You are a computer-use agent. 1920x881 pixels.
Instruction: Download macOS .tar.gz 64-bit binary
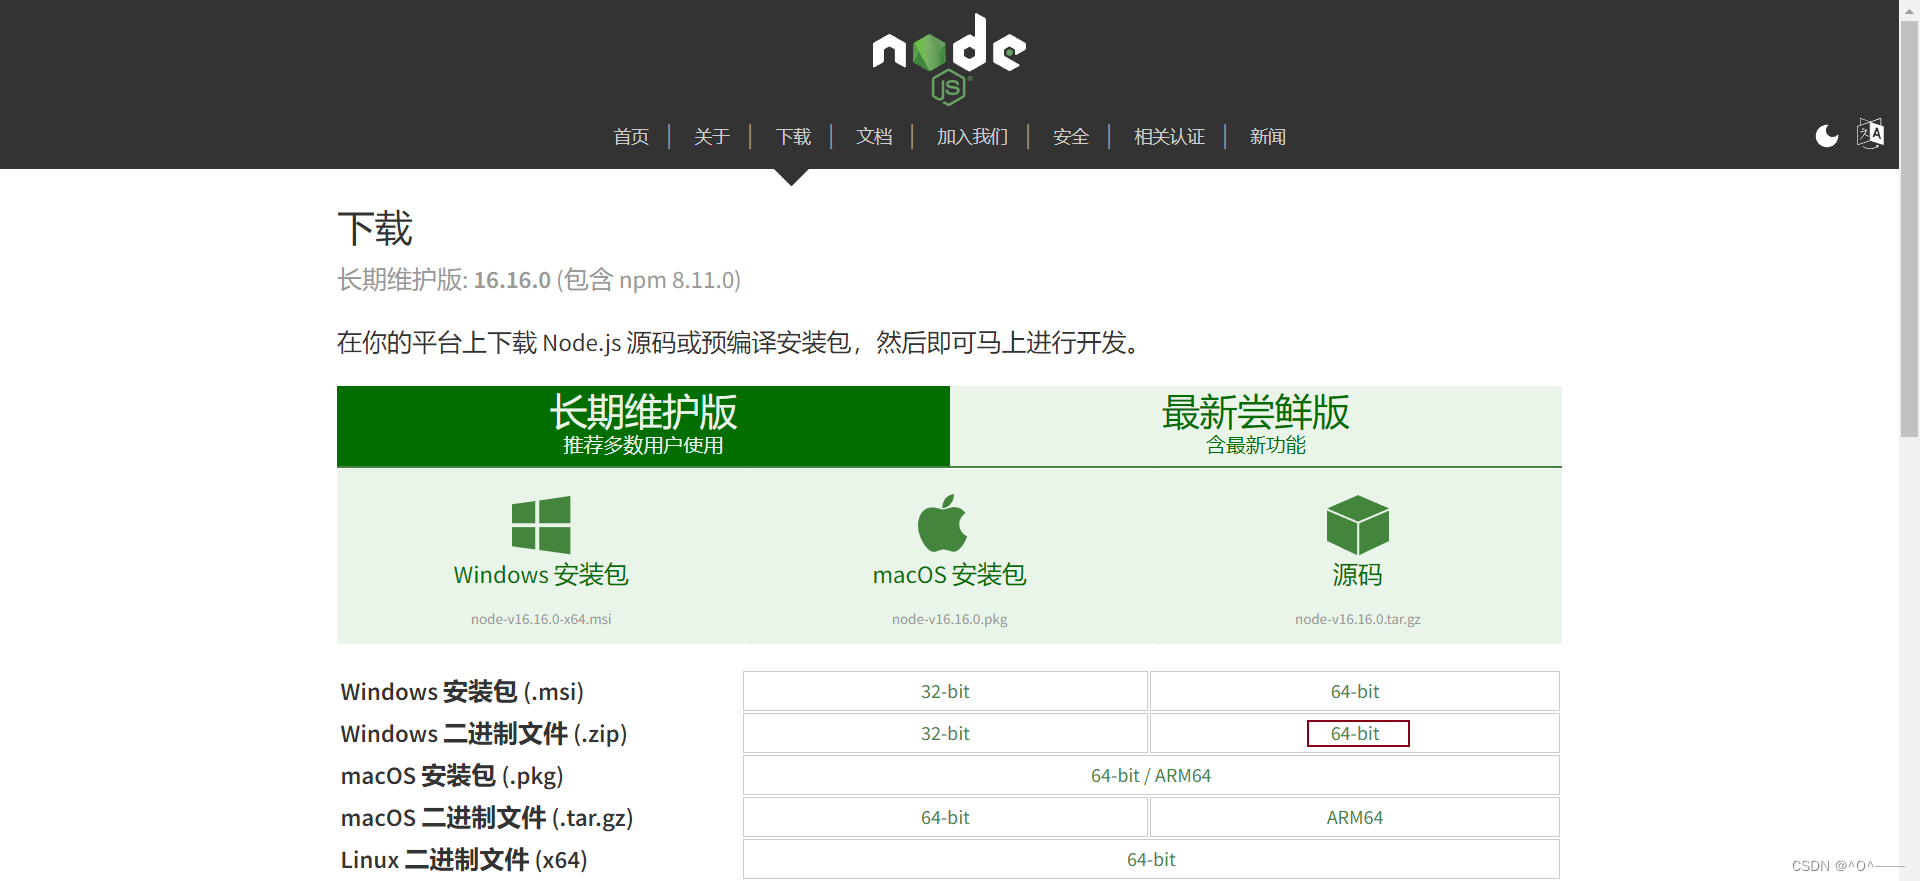coord(945,817)
